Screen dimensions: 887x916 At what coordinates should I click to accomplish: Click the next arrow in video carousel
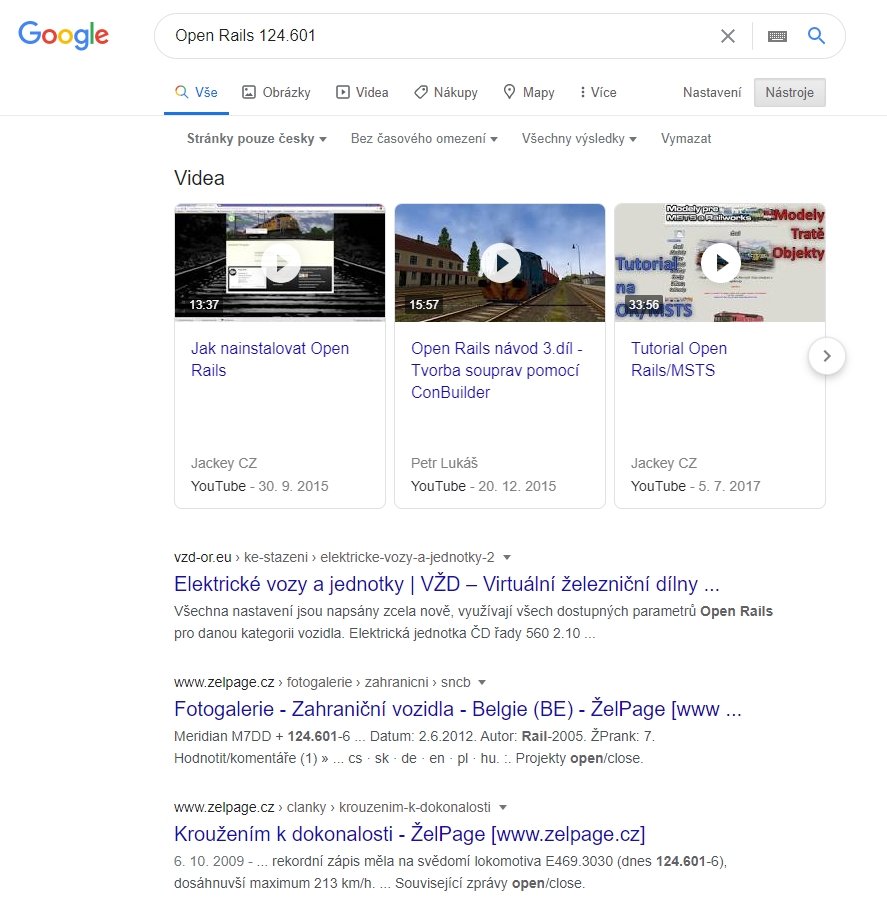(827, 356)
